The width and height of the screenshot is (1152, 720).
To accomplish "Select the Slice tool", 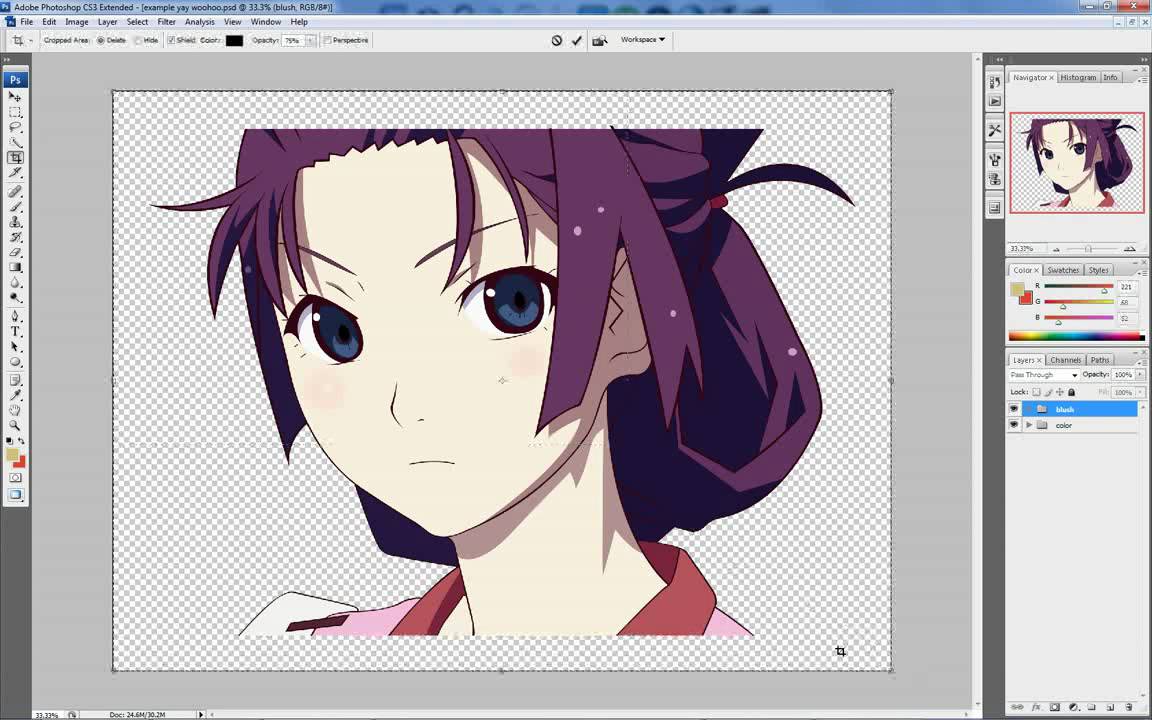I will pos(15,173).
